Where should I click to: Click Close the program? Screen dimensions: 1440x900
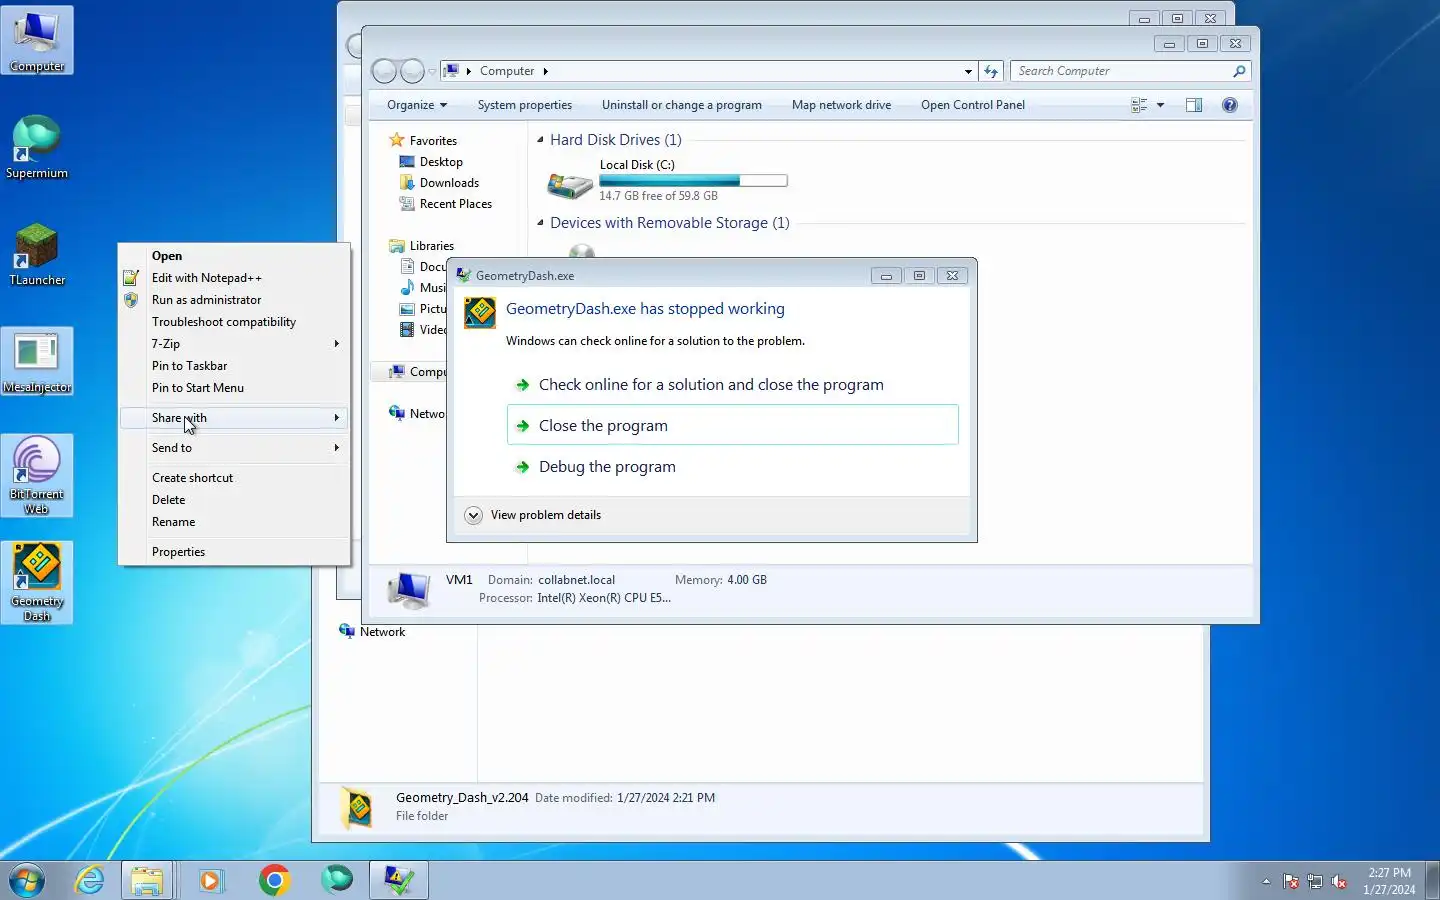[732, 425]
